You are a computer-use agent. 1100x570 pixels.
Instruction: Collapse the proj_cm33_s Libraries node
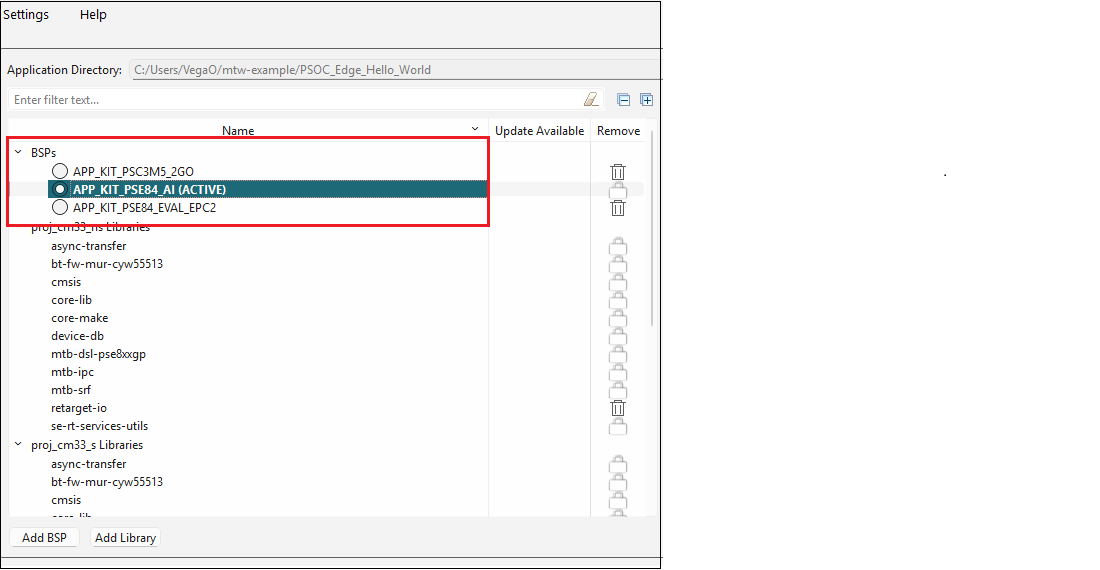pos(18,445)
